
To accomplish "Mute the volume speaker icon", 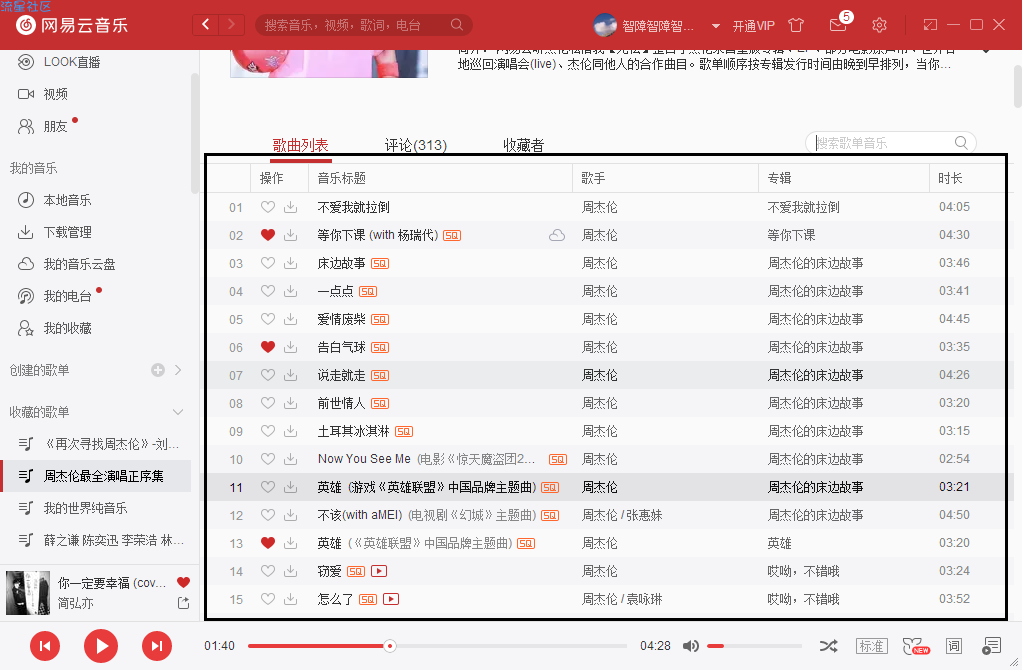I will 690,646.
